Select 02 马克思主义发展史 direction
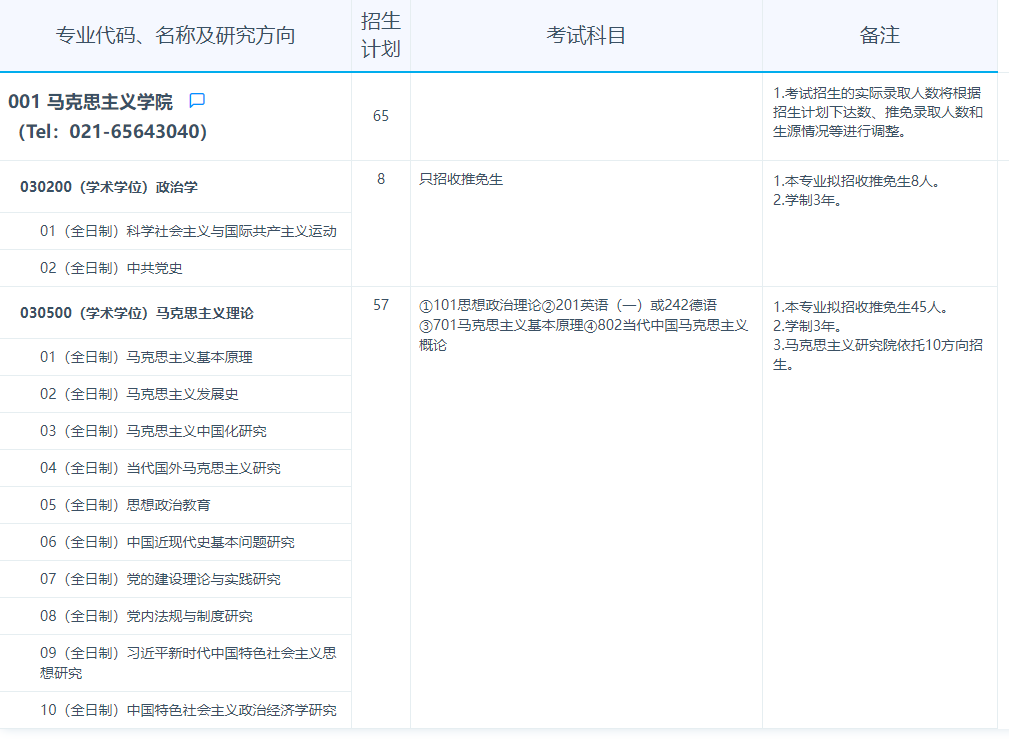This screenshot has height=739, width=1009. (x=139, y=394)
